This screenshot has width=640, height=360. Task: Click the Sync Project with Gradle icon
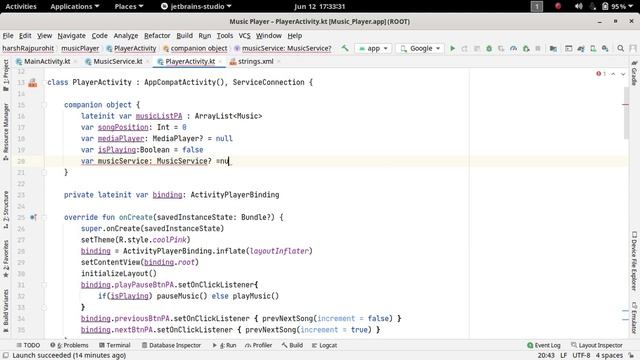(x=581, y=48)
